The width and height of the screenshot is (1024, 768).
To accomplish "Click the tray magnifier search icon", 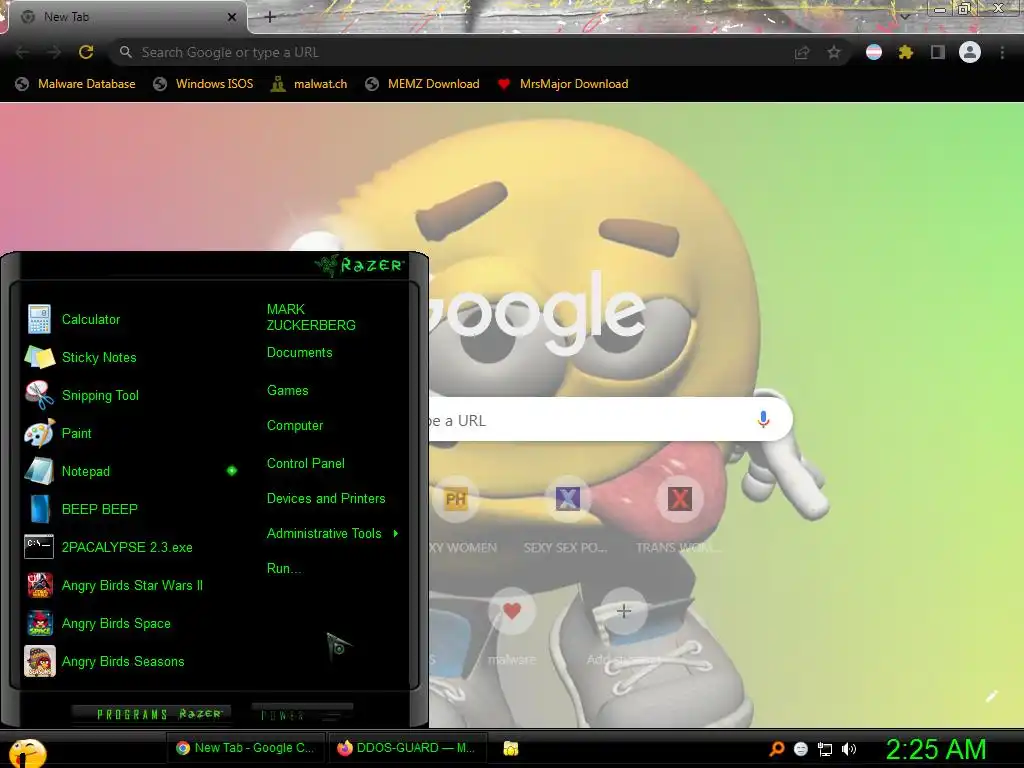I will click(x=776, y=748).
